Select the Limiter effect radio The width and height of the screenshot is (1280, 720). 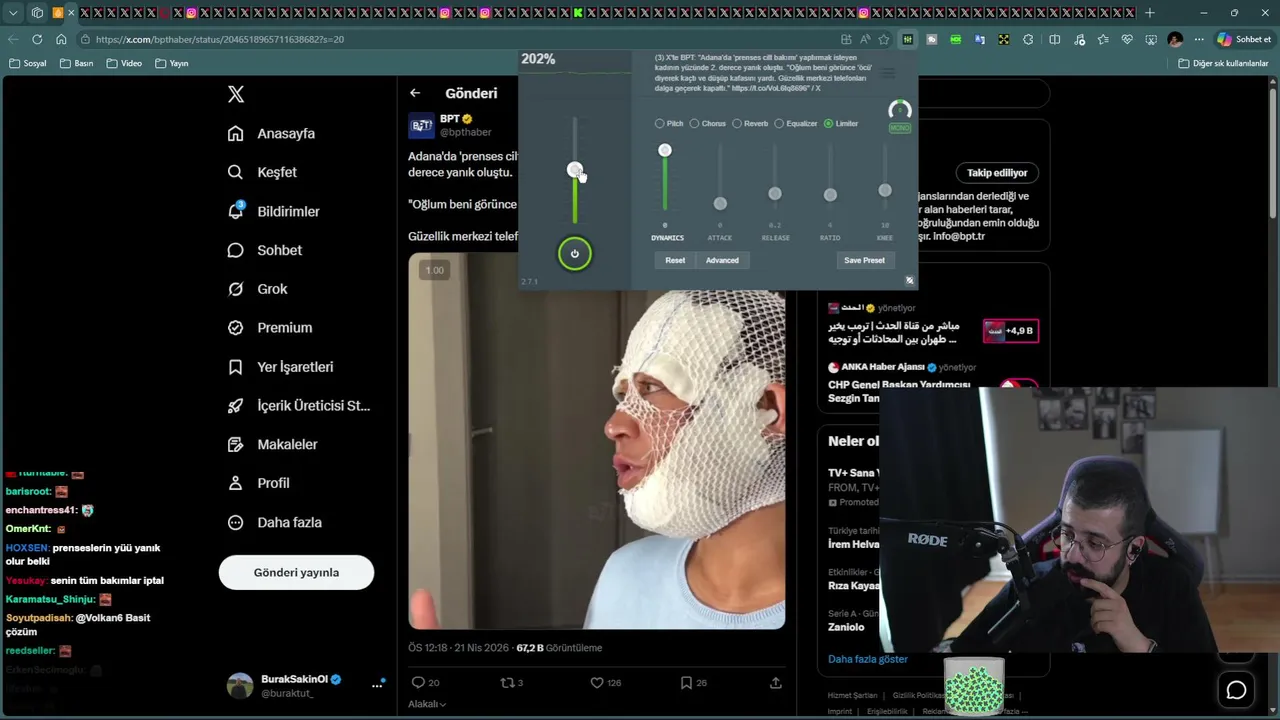click(828, 123)
